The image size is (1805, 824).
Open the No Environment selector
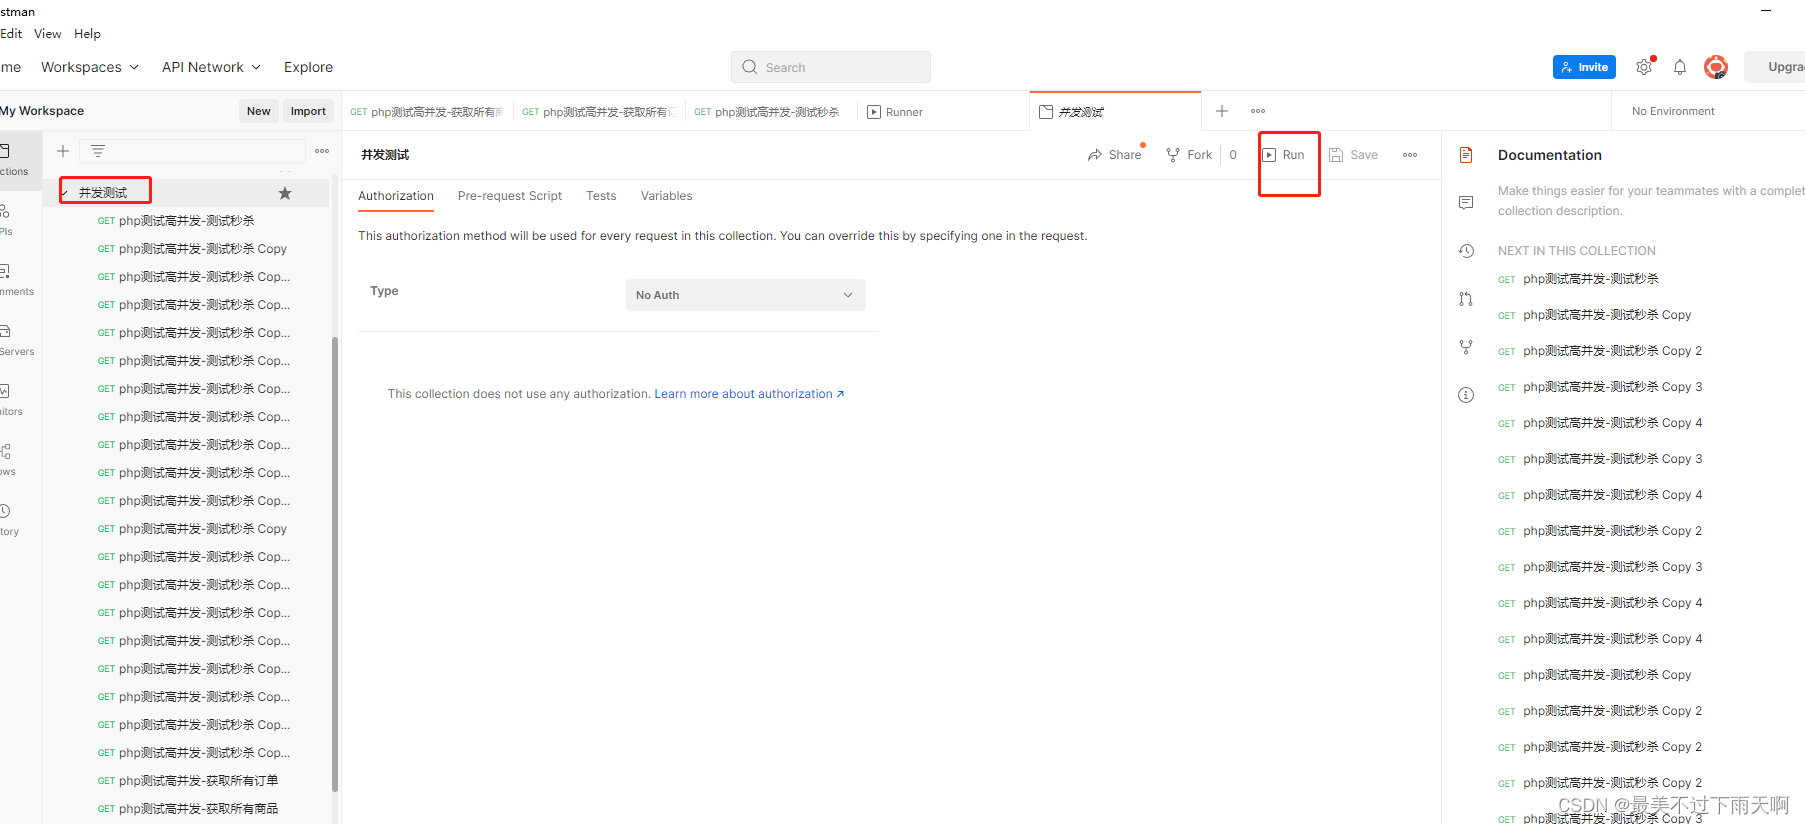1673,111
